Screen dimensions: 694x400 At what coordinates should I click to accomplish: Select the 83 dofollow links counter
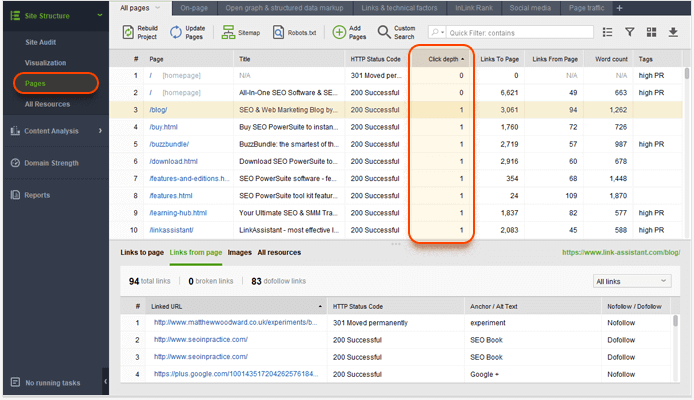[x=278, y=281]
